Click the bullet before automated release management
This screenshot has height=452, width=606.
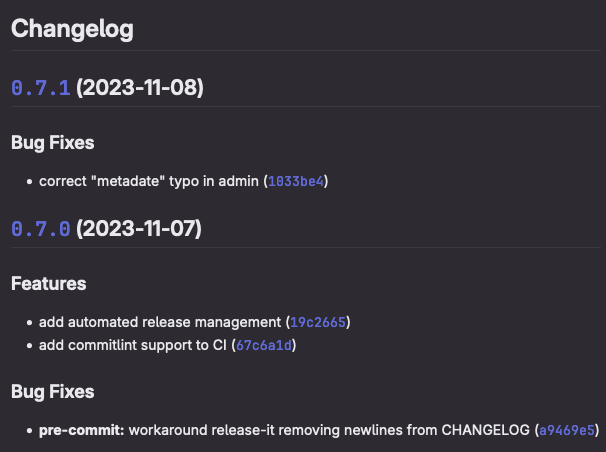click(x=29, y=322)
